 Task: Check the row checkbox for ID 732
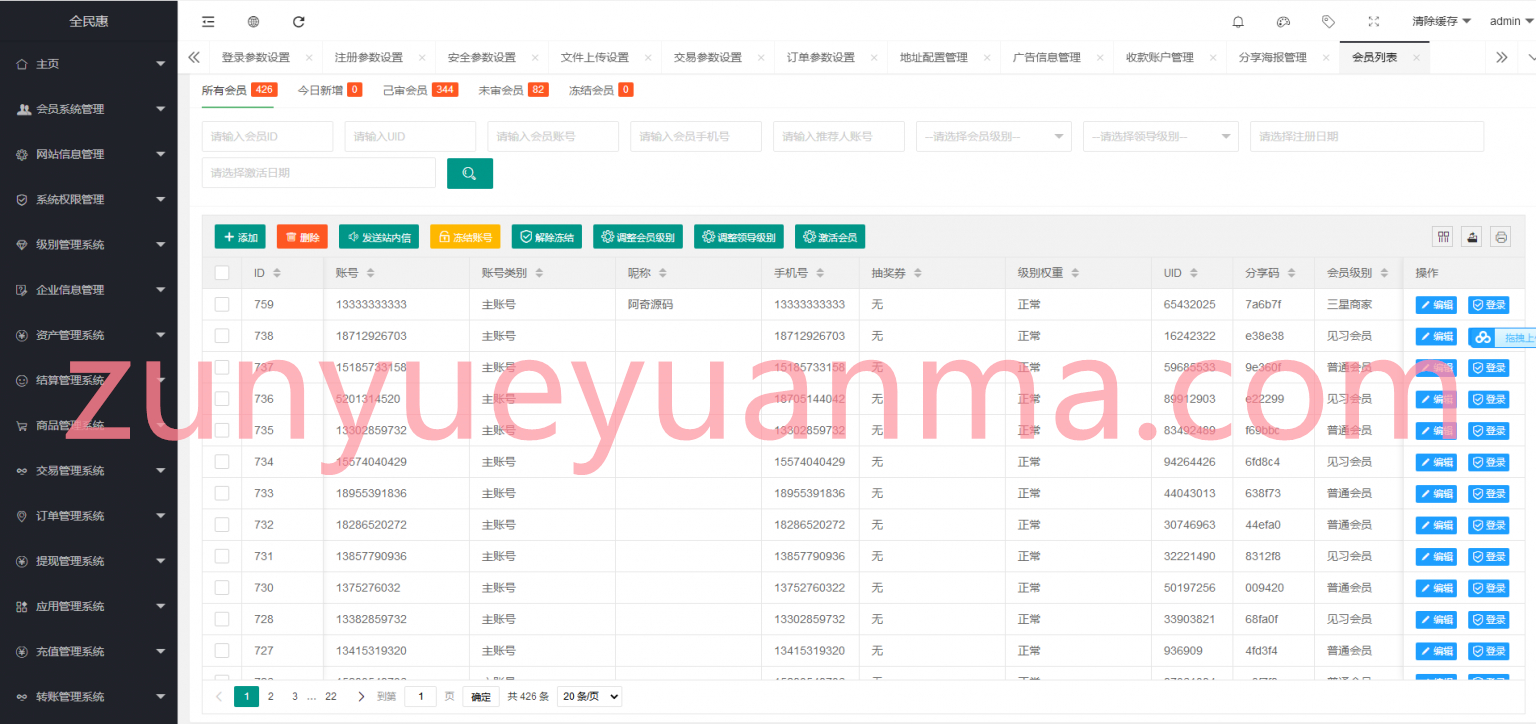click(222, 525)
